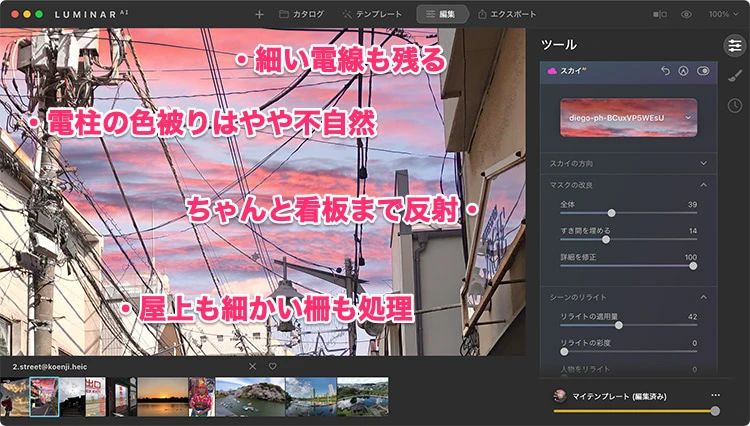Expand the スカイの方向 section
The image size is (750, 426).
click(628, 162)
